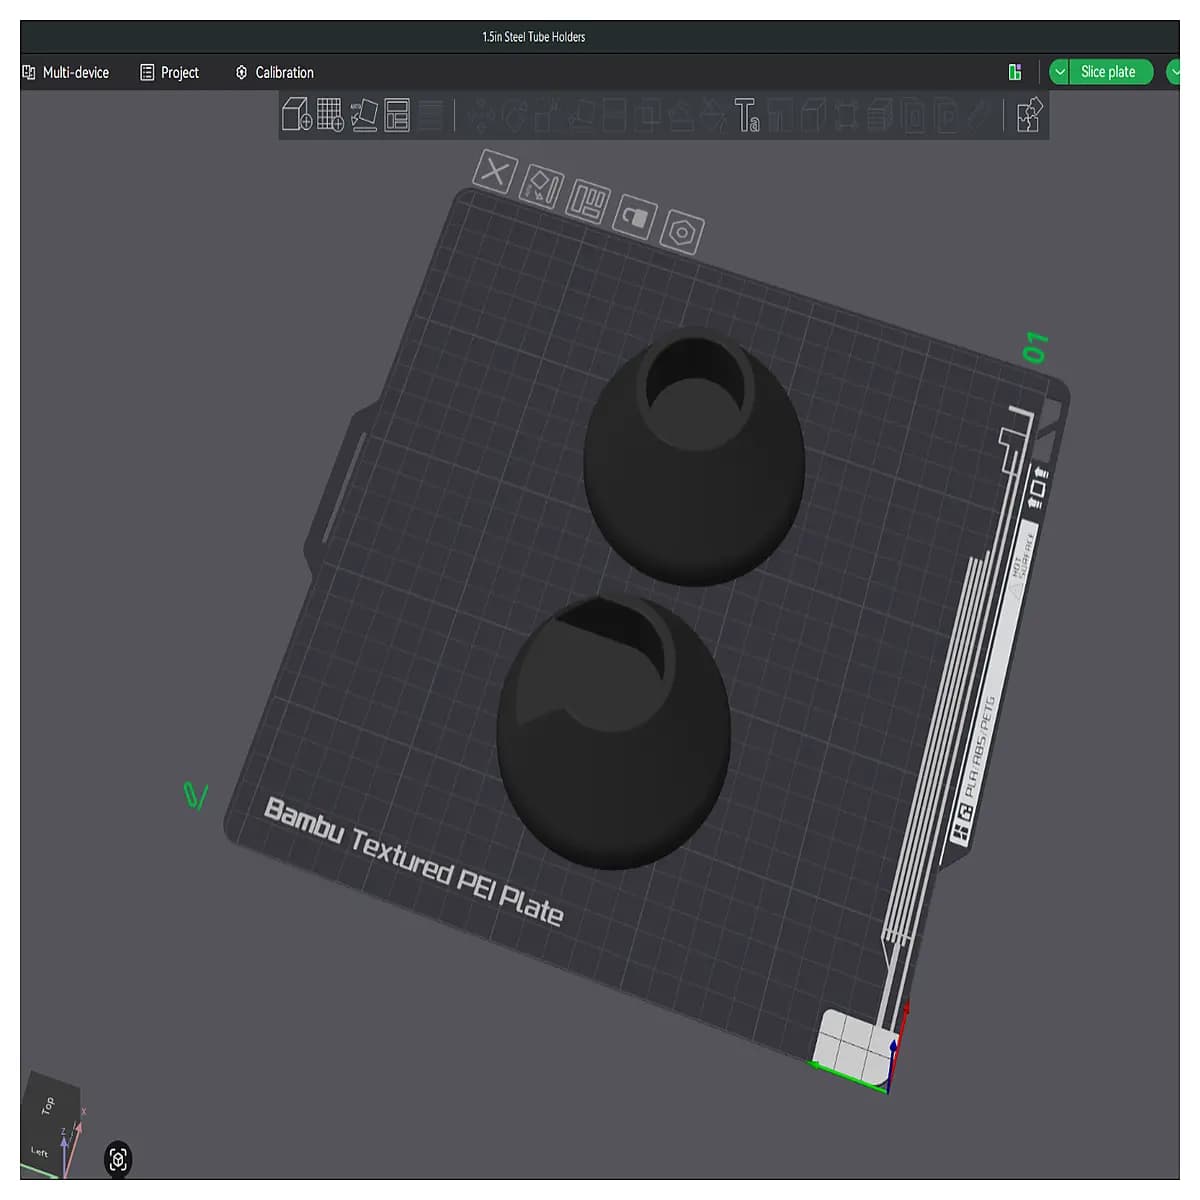Screen dimensions: 1200x1200
Task: Click the Left face of view cube
Action: 40,1152
